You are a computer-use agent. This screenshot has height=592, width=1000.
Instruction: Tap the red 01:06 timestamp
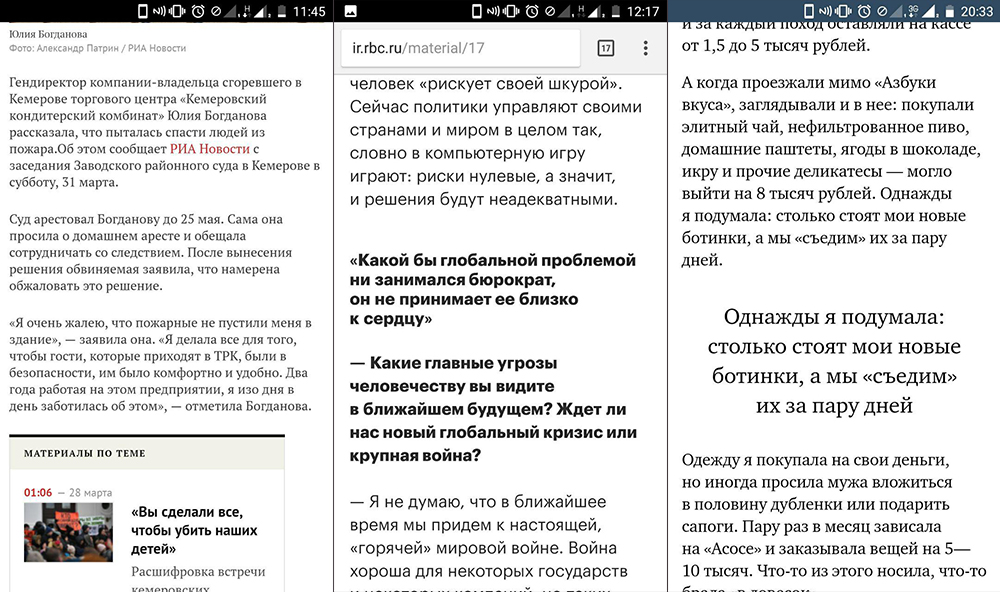(38, 492)
